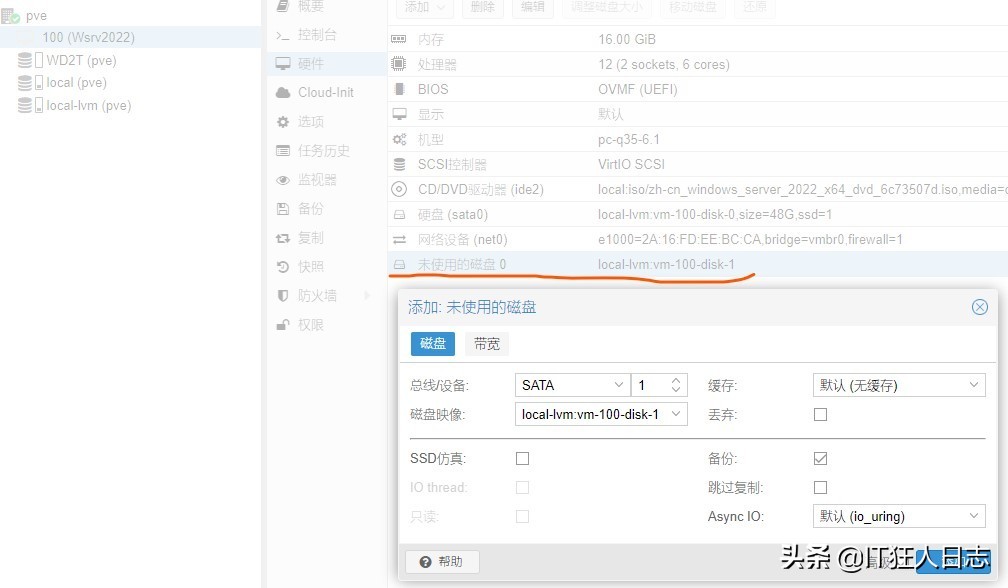
Task: Enable the SSD仿真 checkbox
Action: click(x=522, y=458)
